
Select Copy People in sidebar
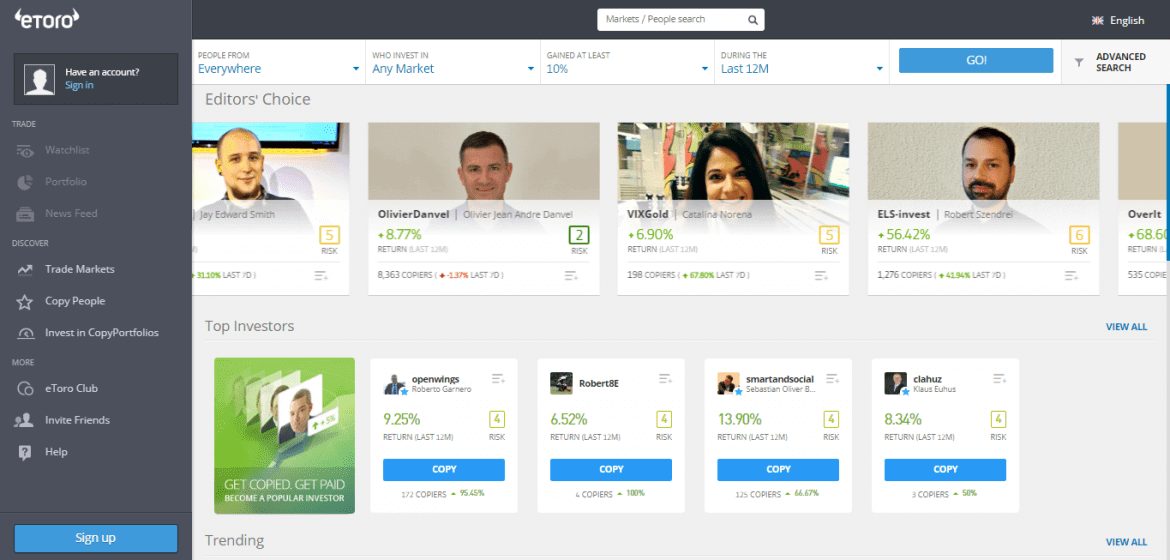(x=74, y=301)
